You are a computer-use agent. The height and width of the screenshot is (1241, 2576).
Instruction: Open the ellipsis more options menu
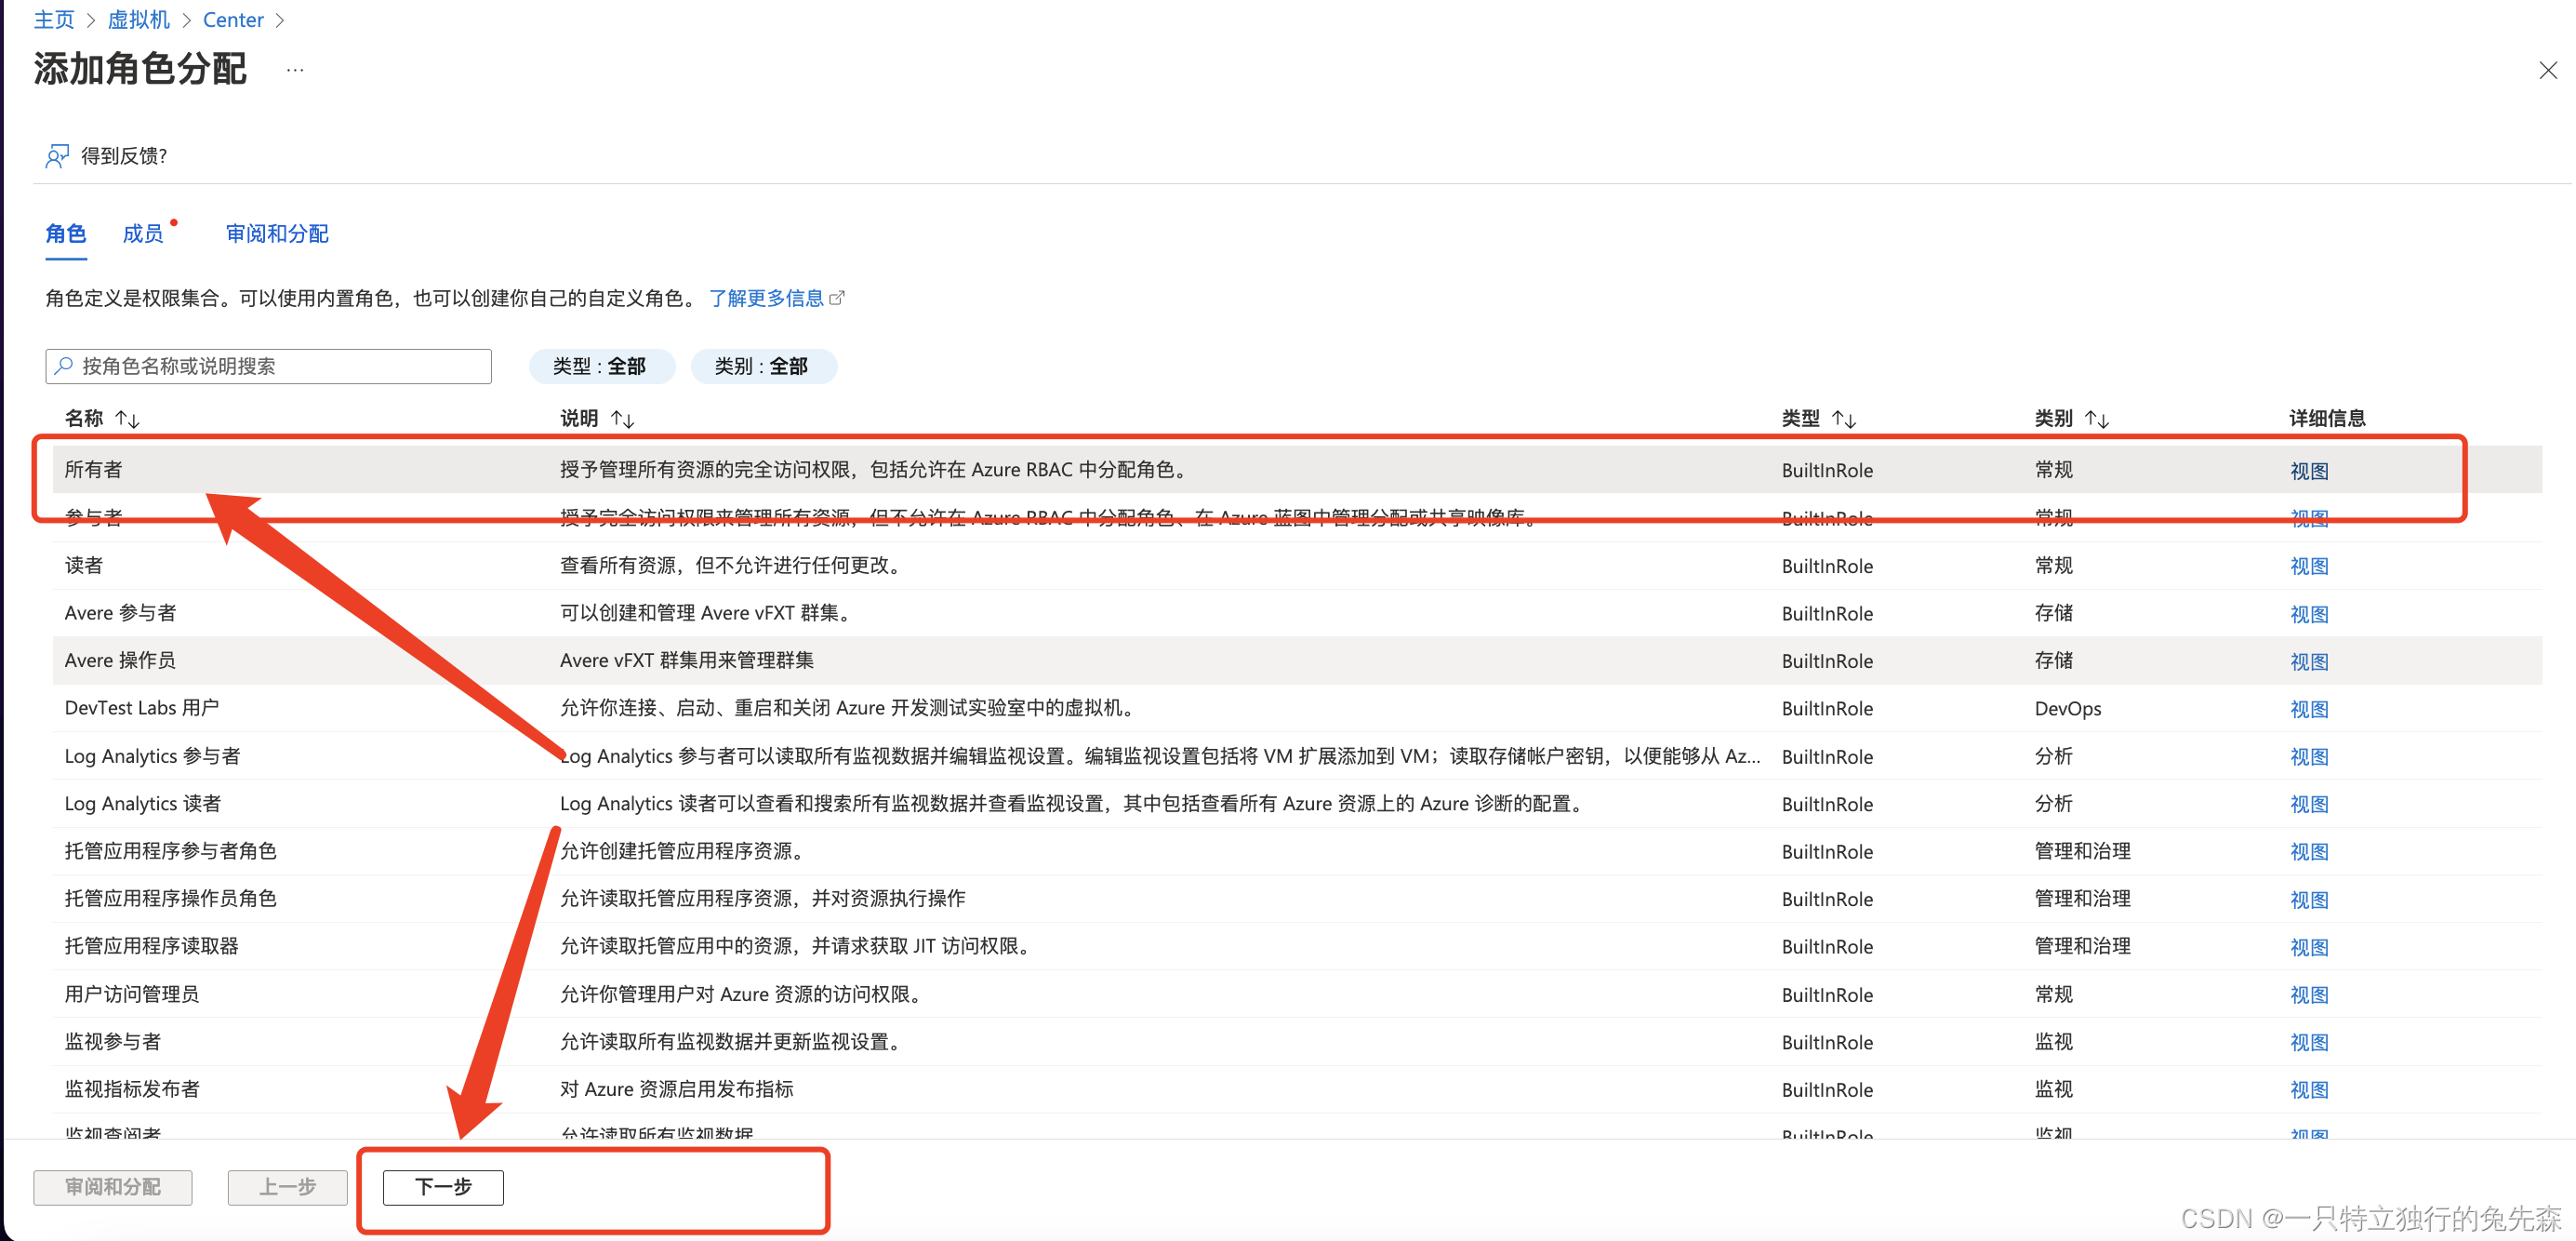(295, 70)
